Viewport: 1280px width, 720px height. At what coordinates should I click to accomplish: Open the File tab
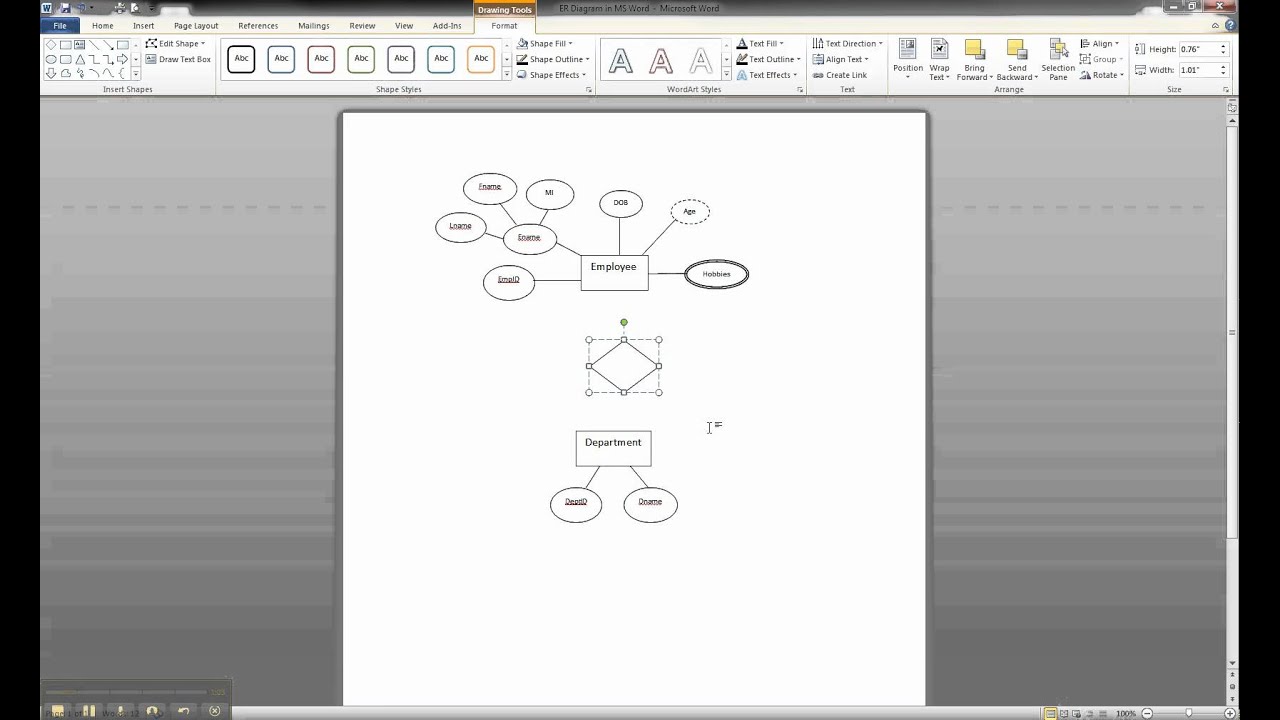[60, 26]
